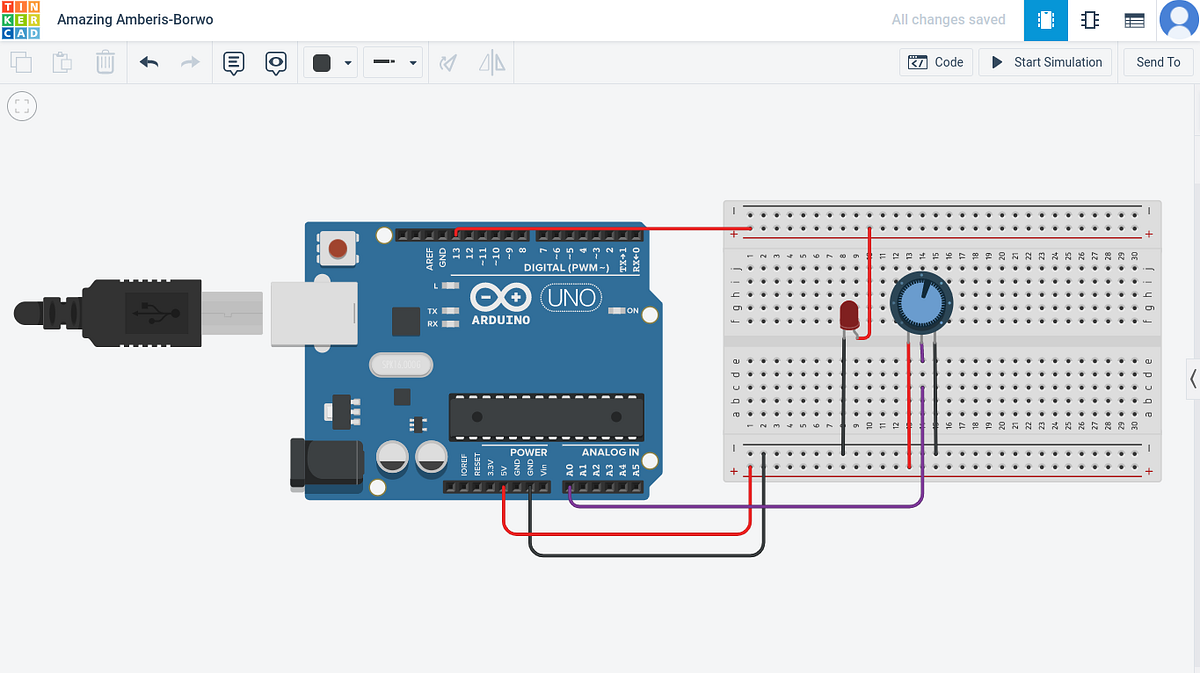Switch to schematic view

click(x=1089, y=20)
